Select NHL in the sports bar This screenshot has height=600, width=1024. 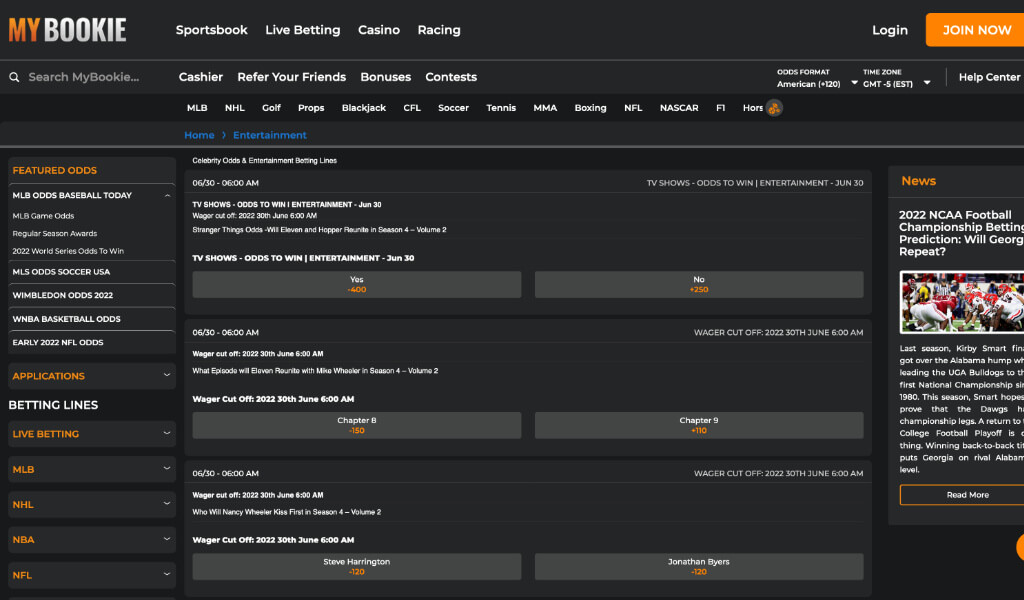pyautogui.click(x=234, y=108)
